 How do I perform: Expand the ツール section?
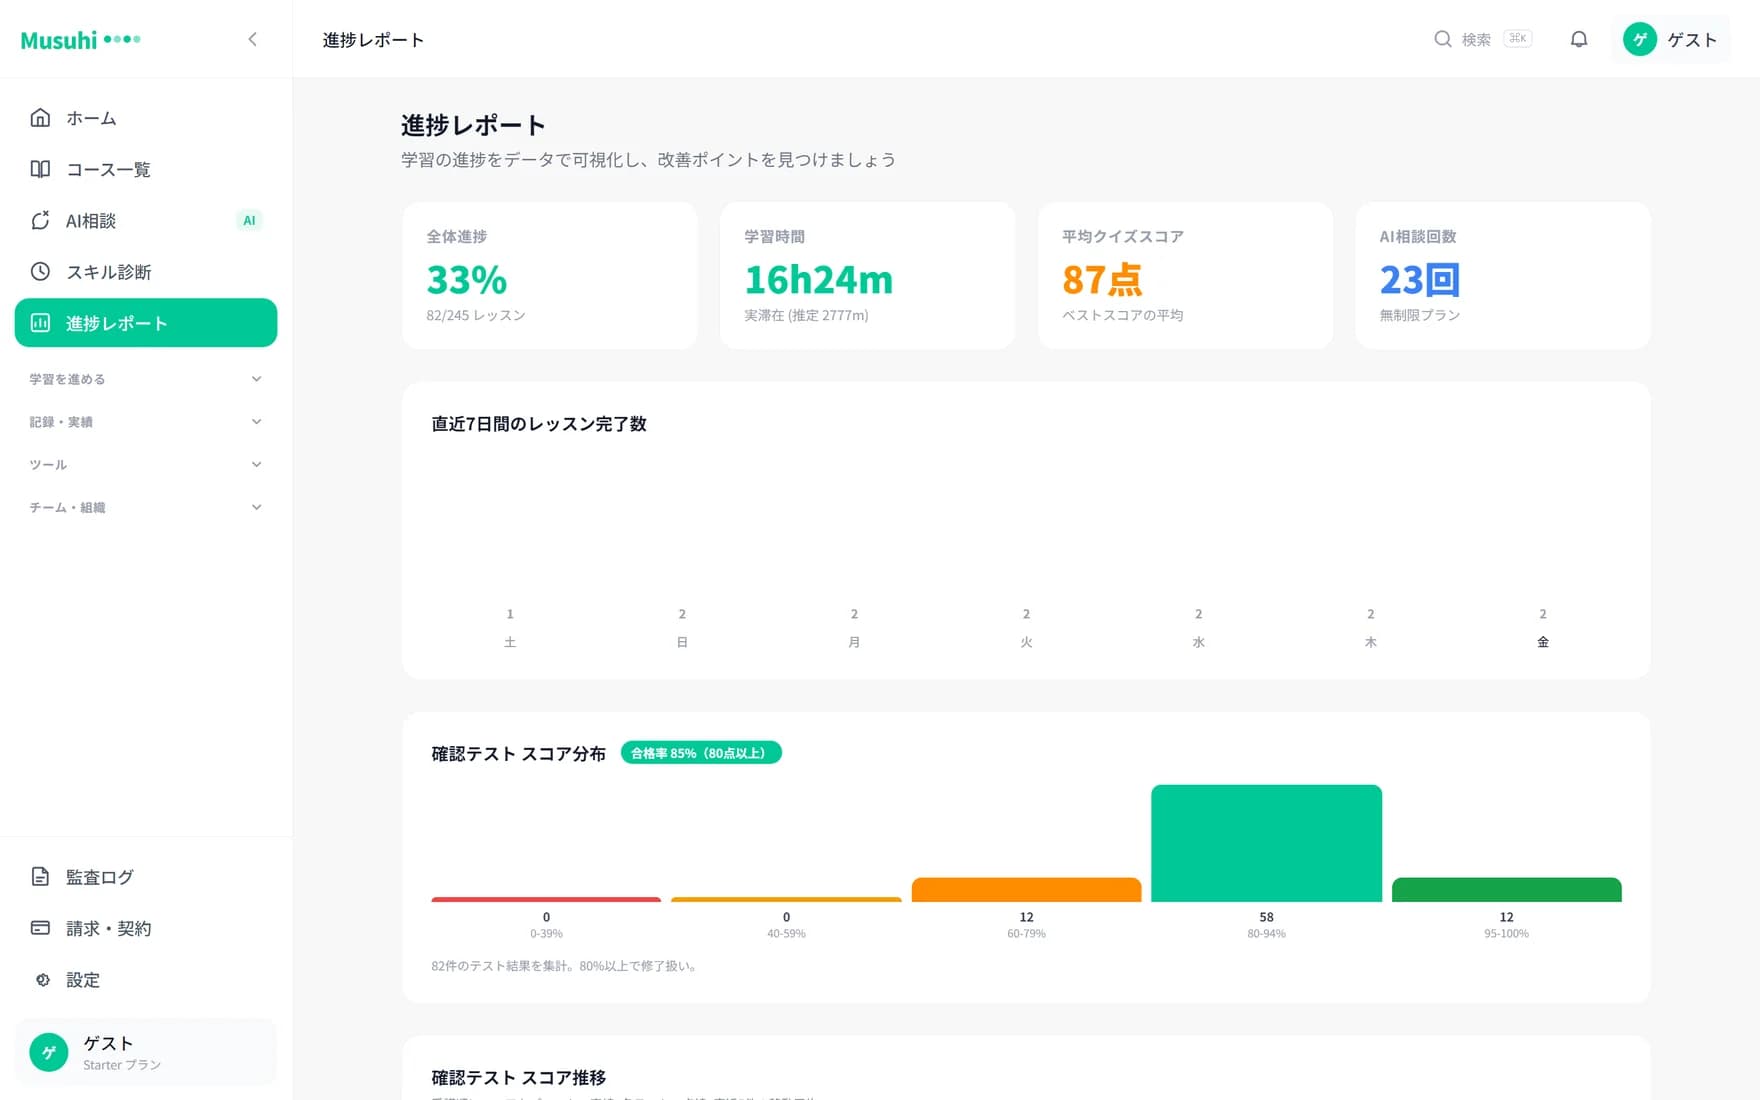146,464
